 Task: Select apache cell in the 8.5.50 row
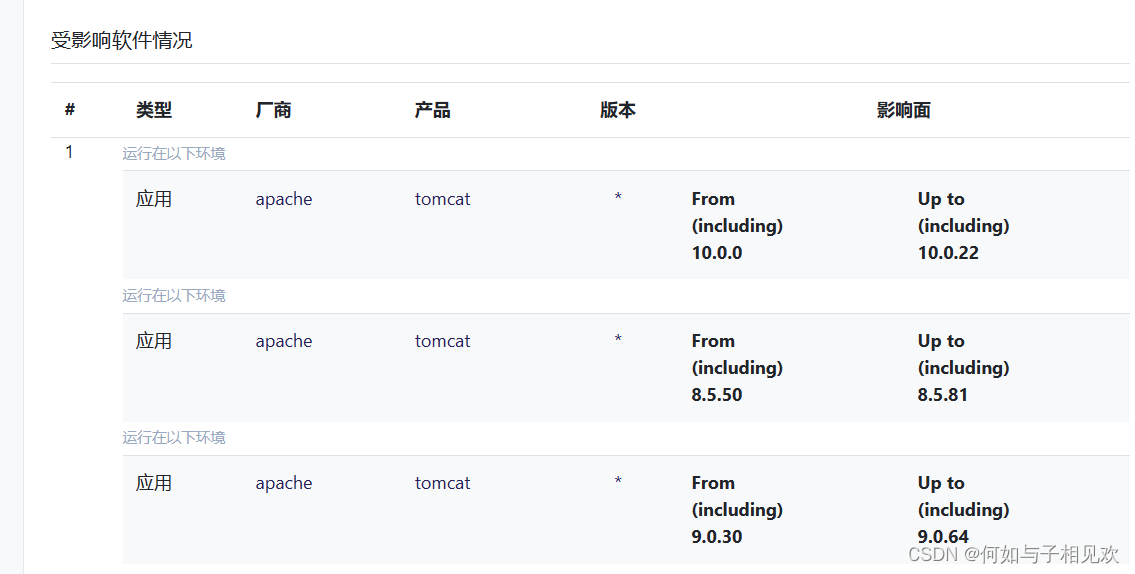[284, 342]
